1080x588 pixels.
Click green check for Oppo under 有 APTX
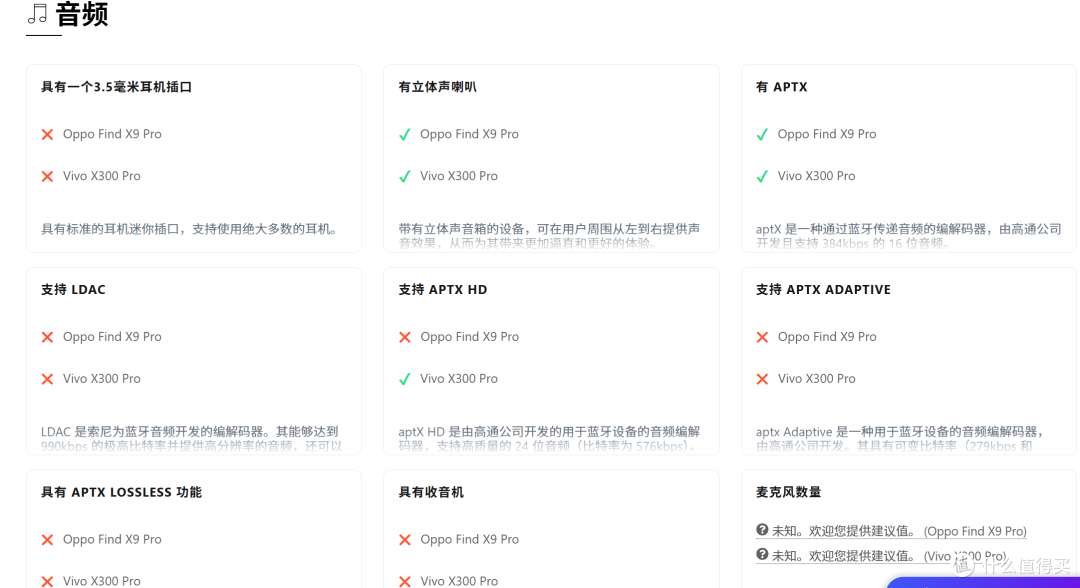[x=762, y=134]
